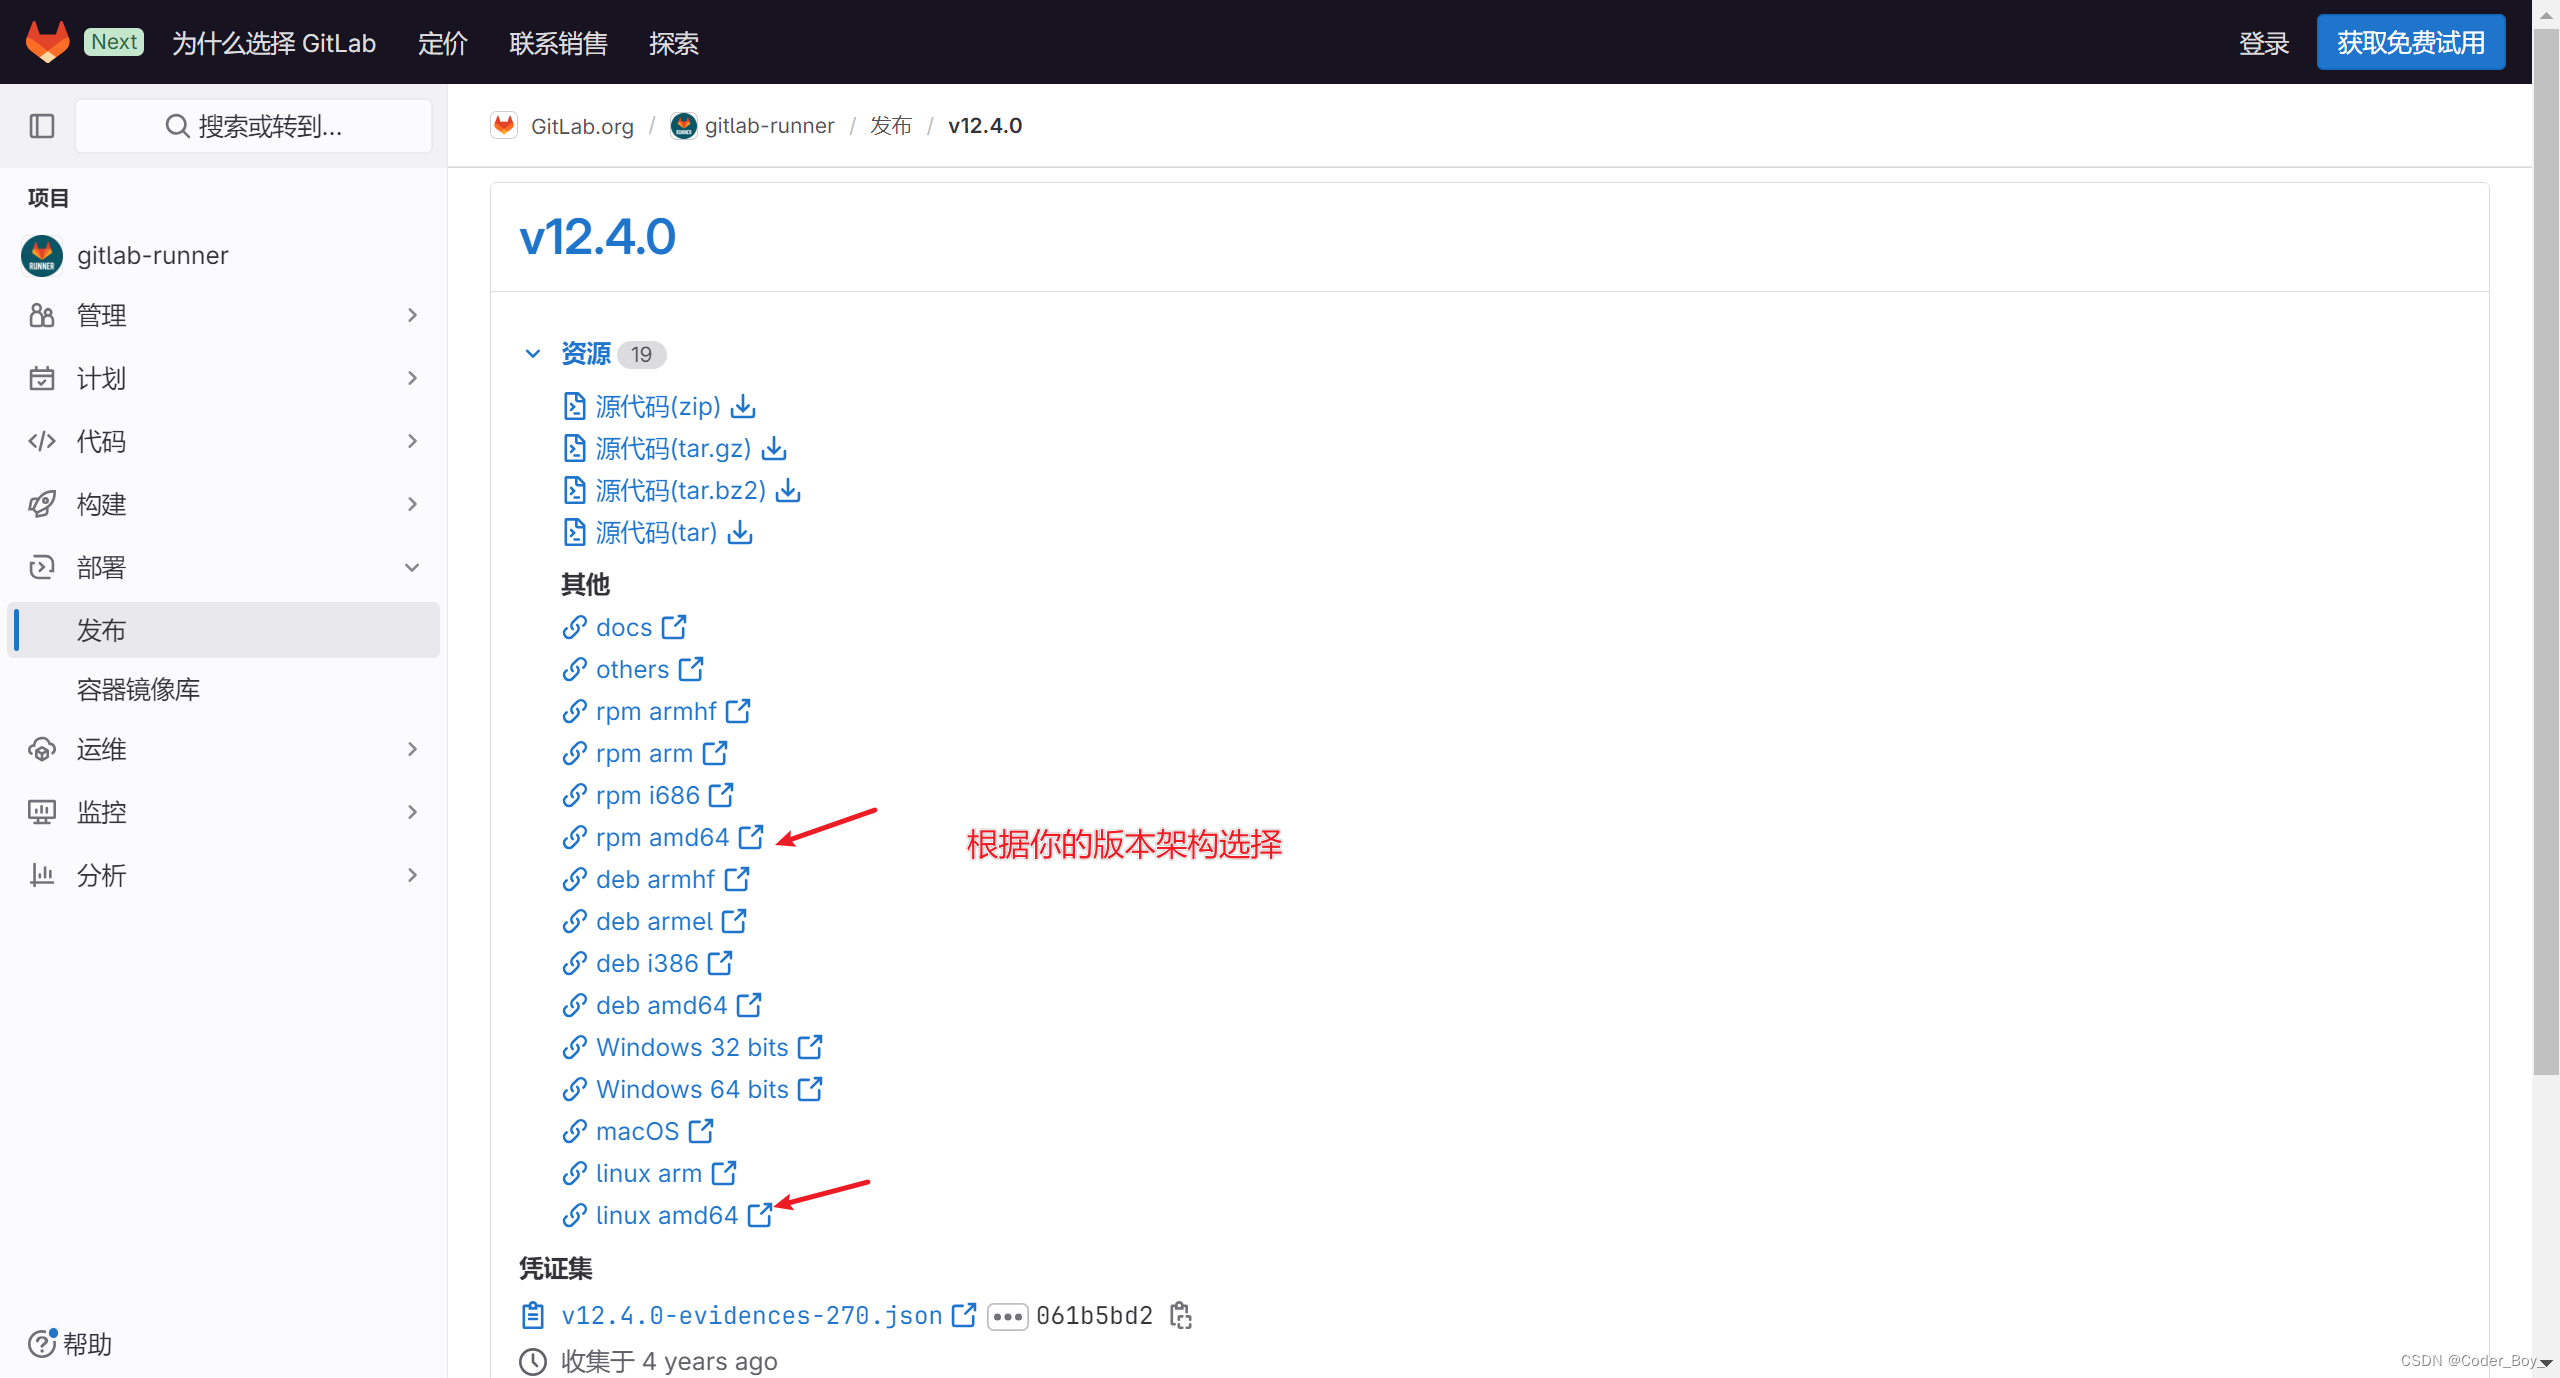
Task: Click the external link icon beside docs
Action: [674, 627]
